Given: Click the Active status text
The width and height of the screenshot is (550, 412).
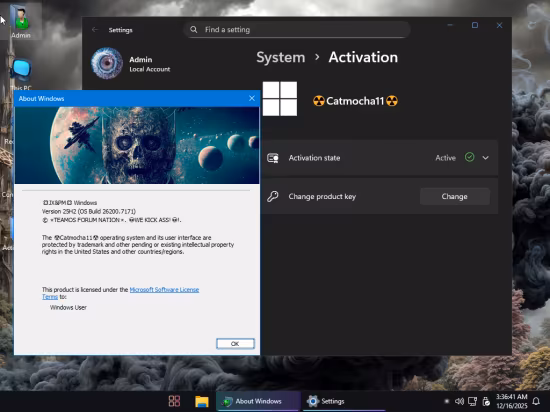Looking at the screenshot, I should click(445, 158).
